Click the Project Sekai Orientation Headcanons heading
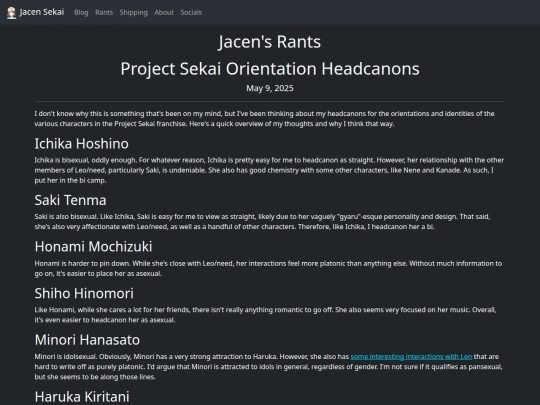Viewport: 540px width, 405px height. [x=270, y=69]
